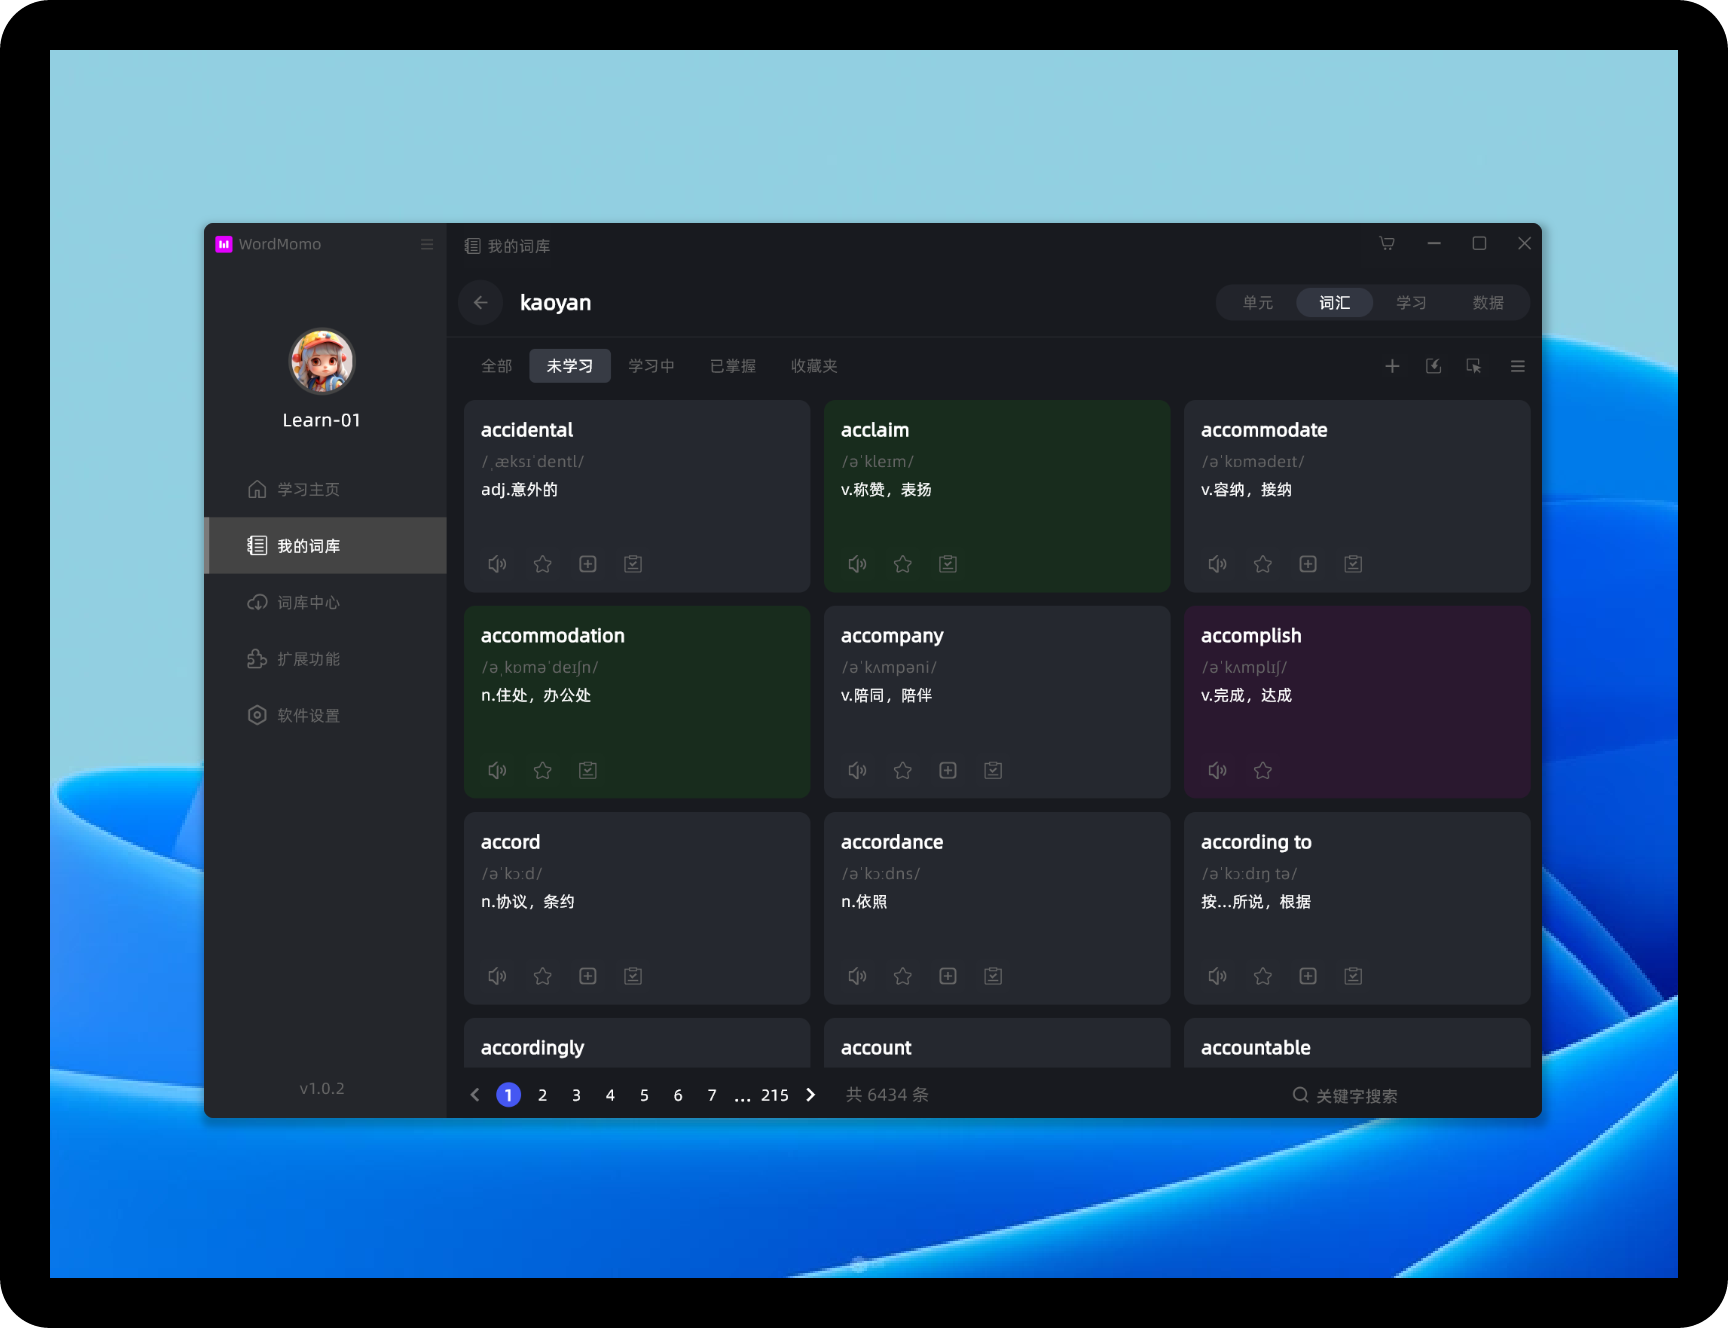Click the Learn-01 profile avatar
The image size is (1728, 1328).
[x=321, y=361]
